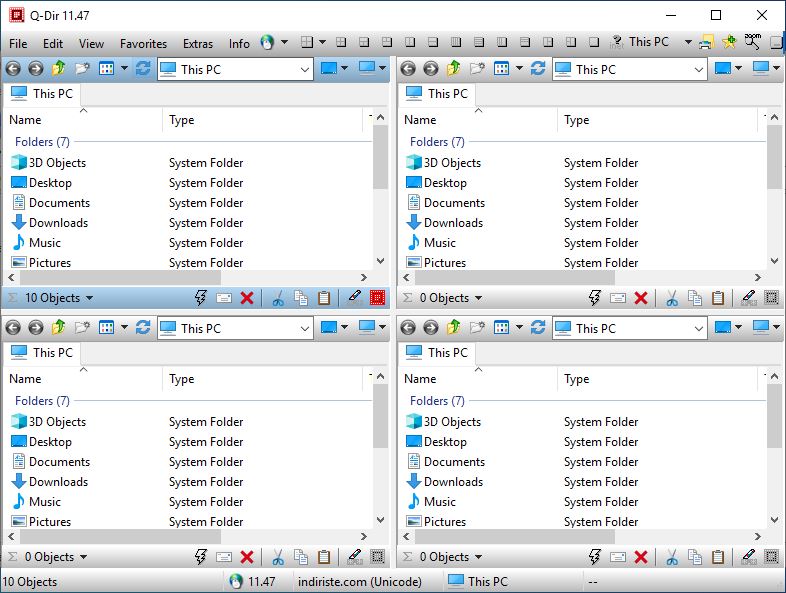The width and height of the screenshot is (786, 593).
Task: Click delete red X in top-right pane
Action: pyautogui.click(x=641, y=298)
